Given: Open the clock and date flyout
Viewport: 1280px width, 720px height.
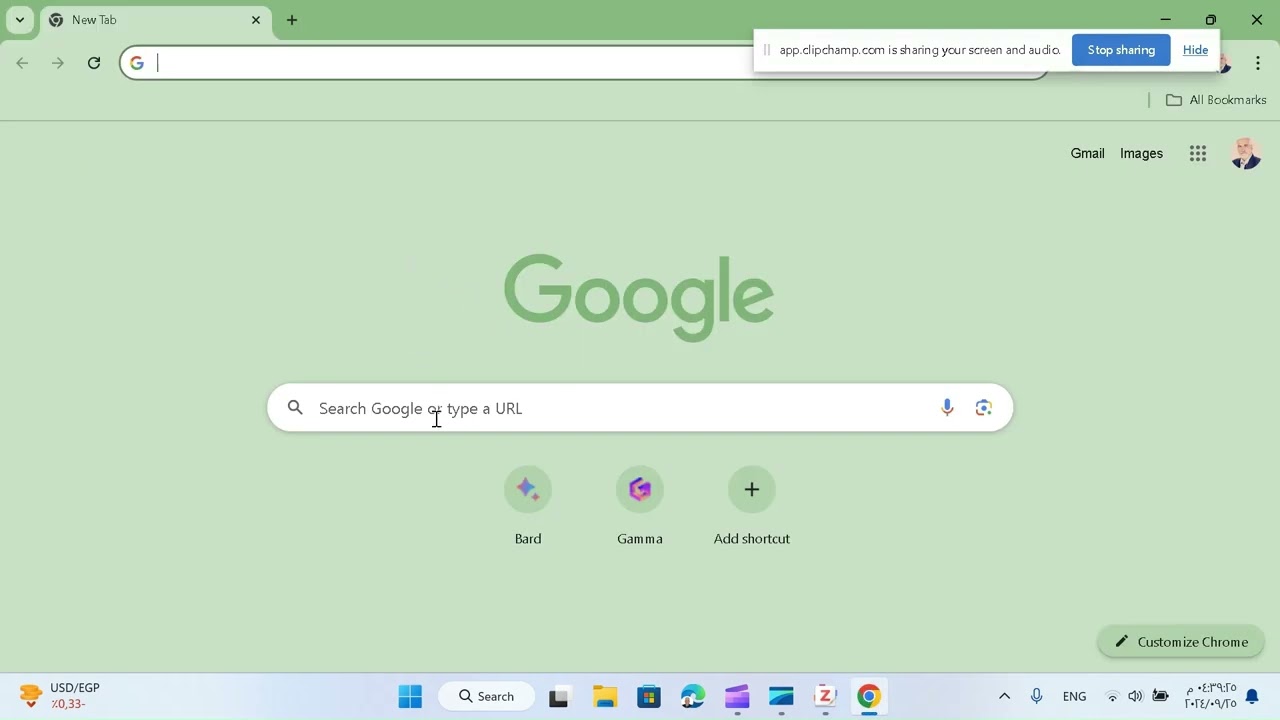Looking at the screenshot, I should [x=1210, y=696].
